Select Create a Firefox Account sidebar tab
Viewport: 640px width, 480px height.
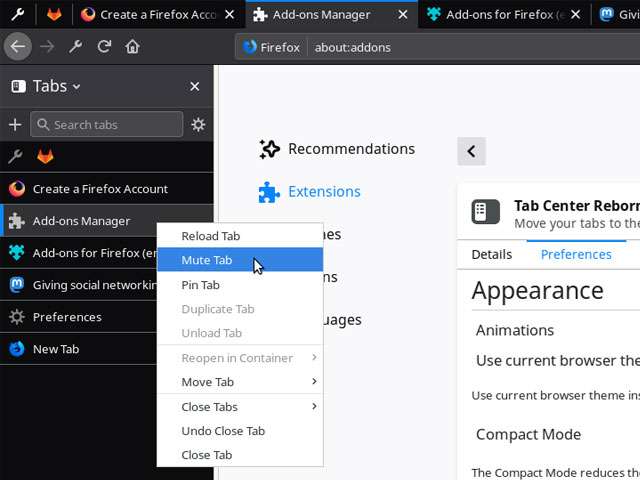107,189
